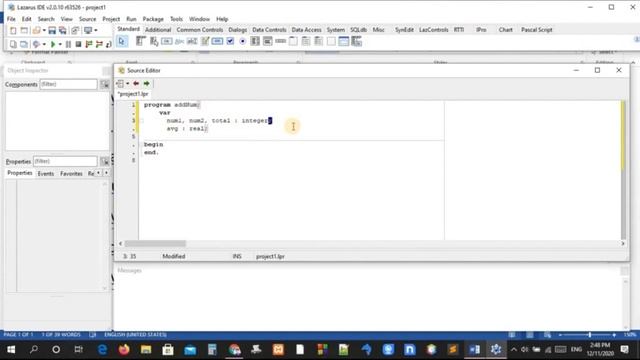This screenshot has height=360, width=640.
Task: Expand hidden Object Inspector tabs arrow
Action: tap(106, 173)
